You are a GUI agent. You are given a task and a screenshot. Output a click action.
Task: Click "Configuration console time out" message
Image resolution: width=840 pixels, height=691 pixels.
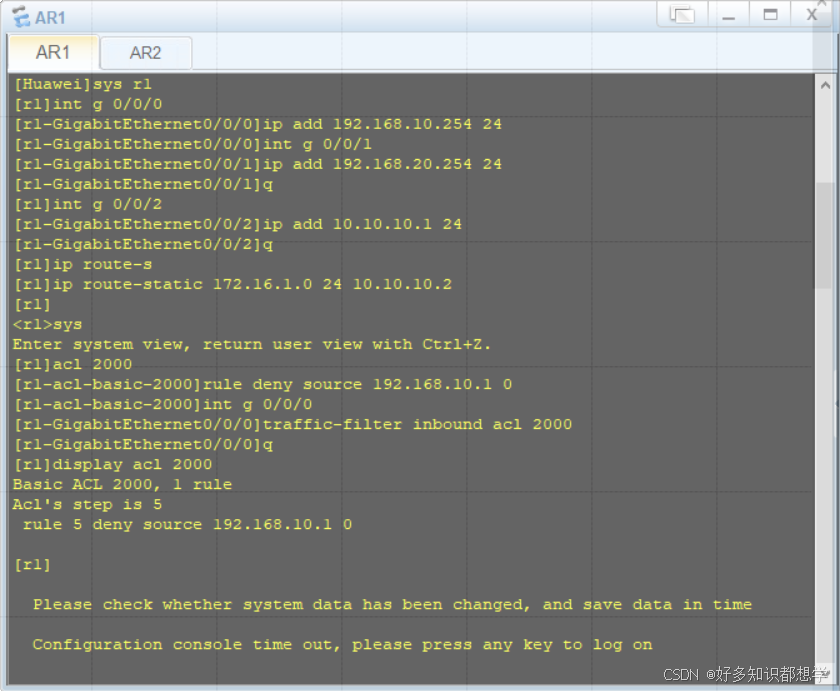[342, 644]
